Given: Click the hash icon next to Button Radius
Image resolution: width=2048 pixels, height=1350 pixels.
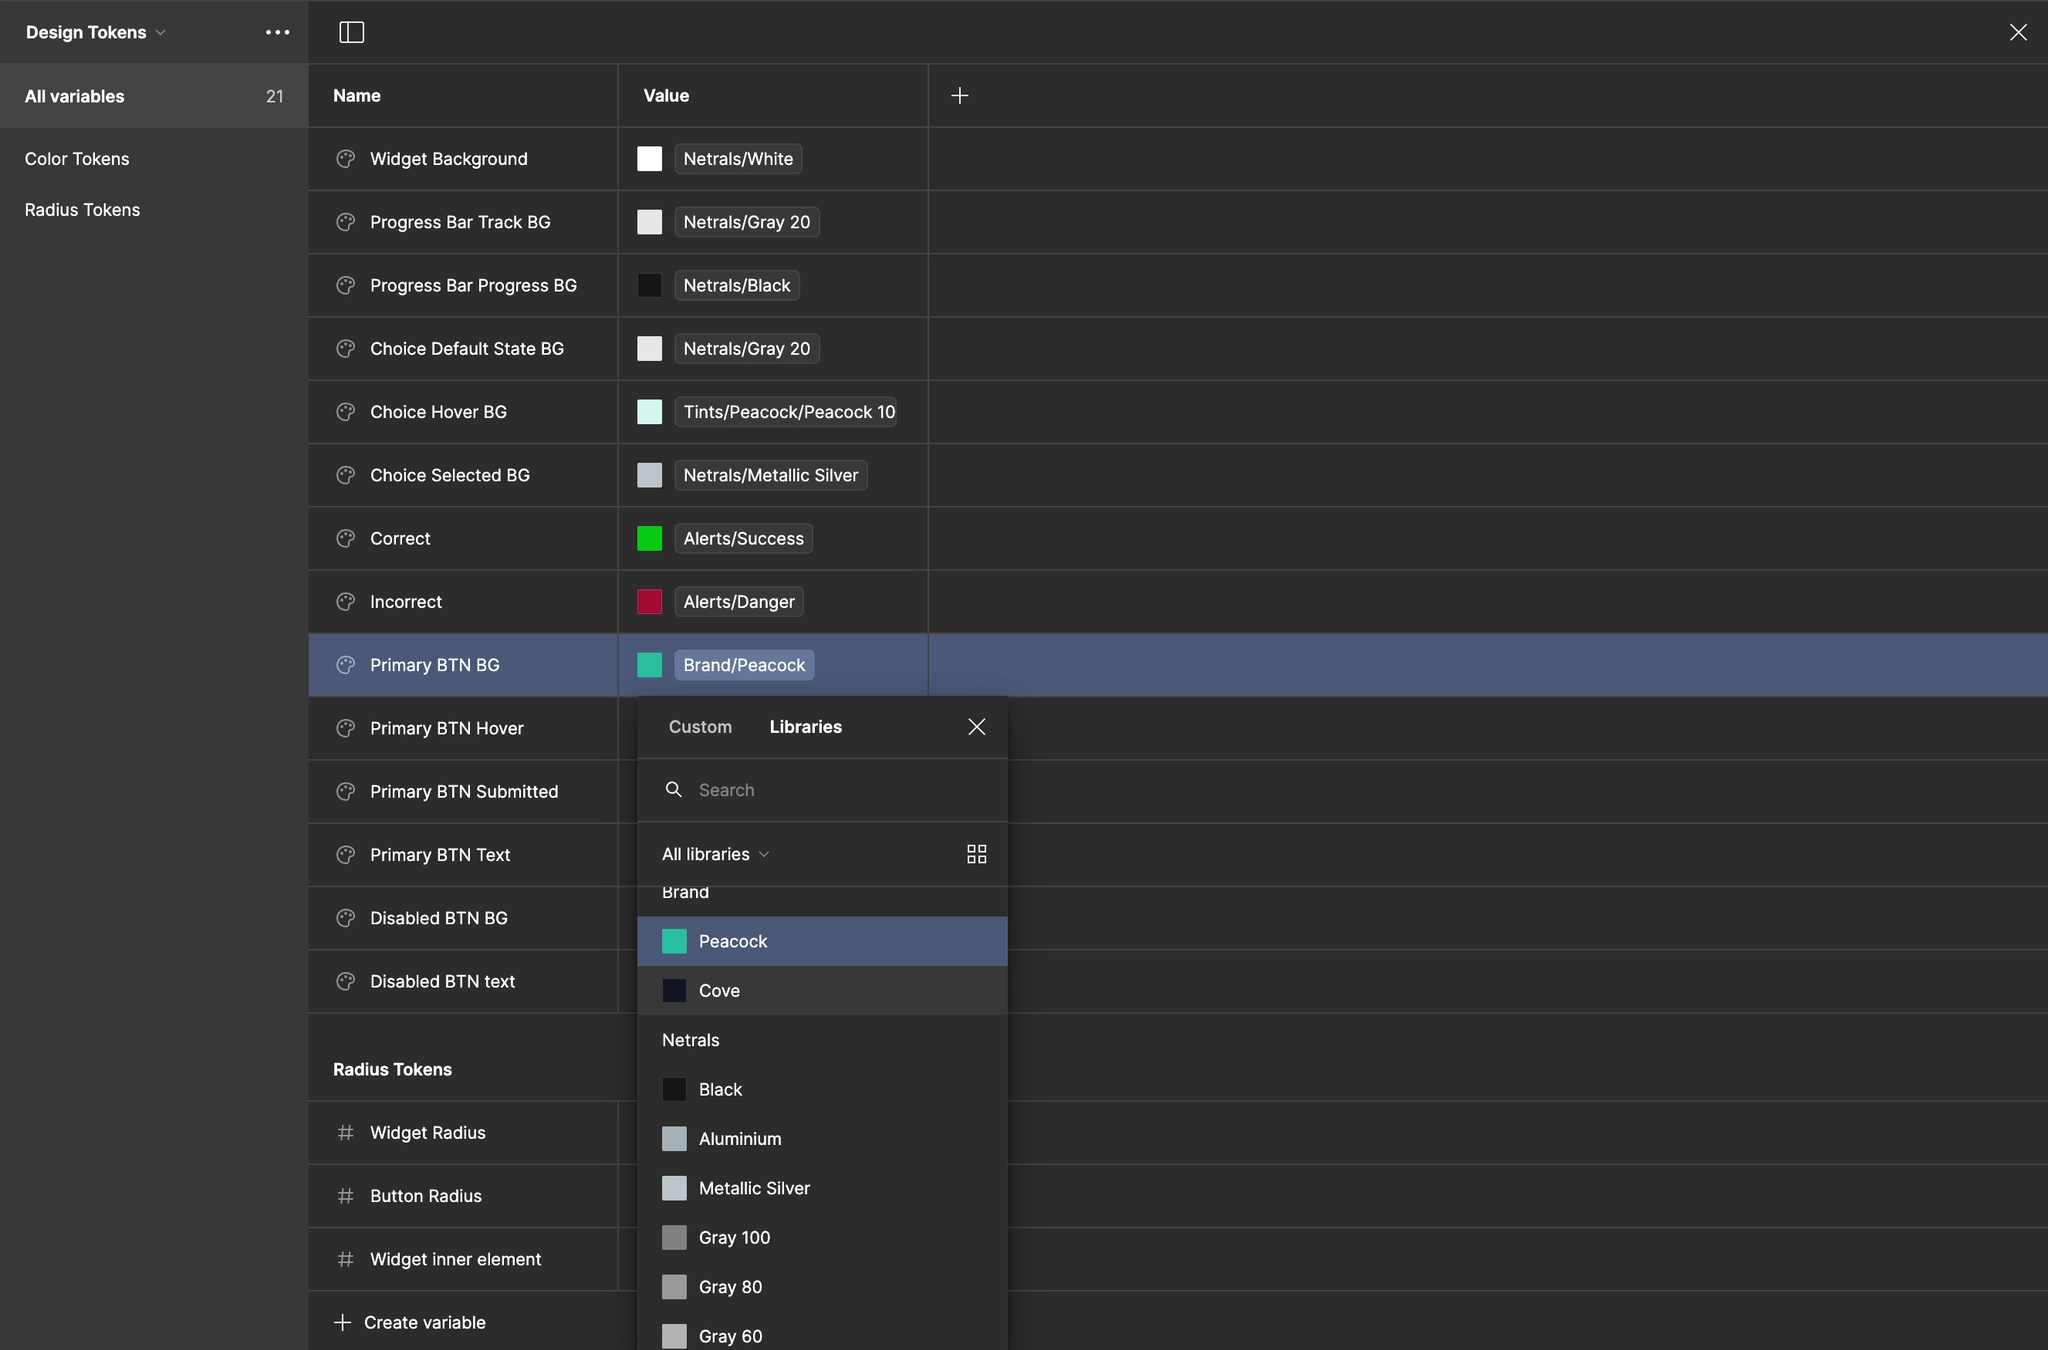Looking at the screenshot, I should (345, 1196).
